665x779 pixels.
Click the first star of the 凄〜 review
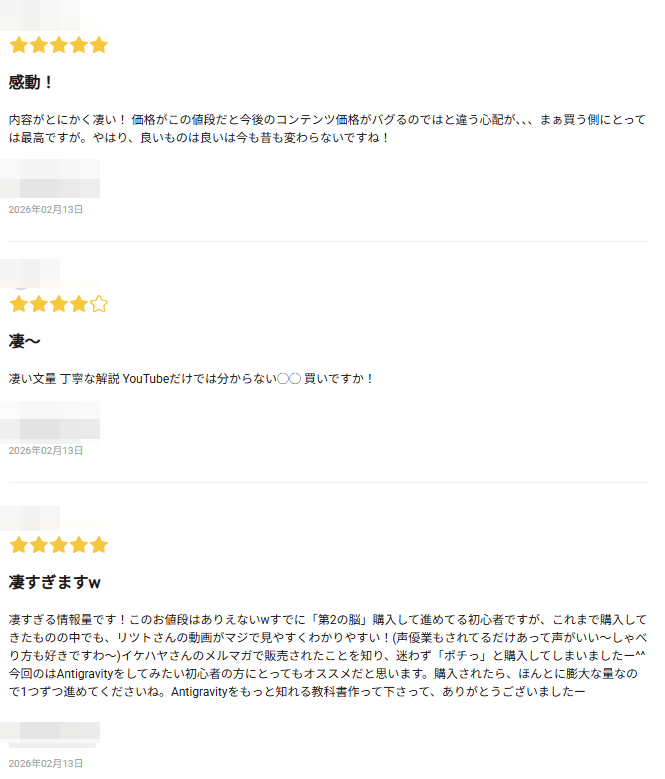point(19,304)
